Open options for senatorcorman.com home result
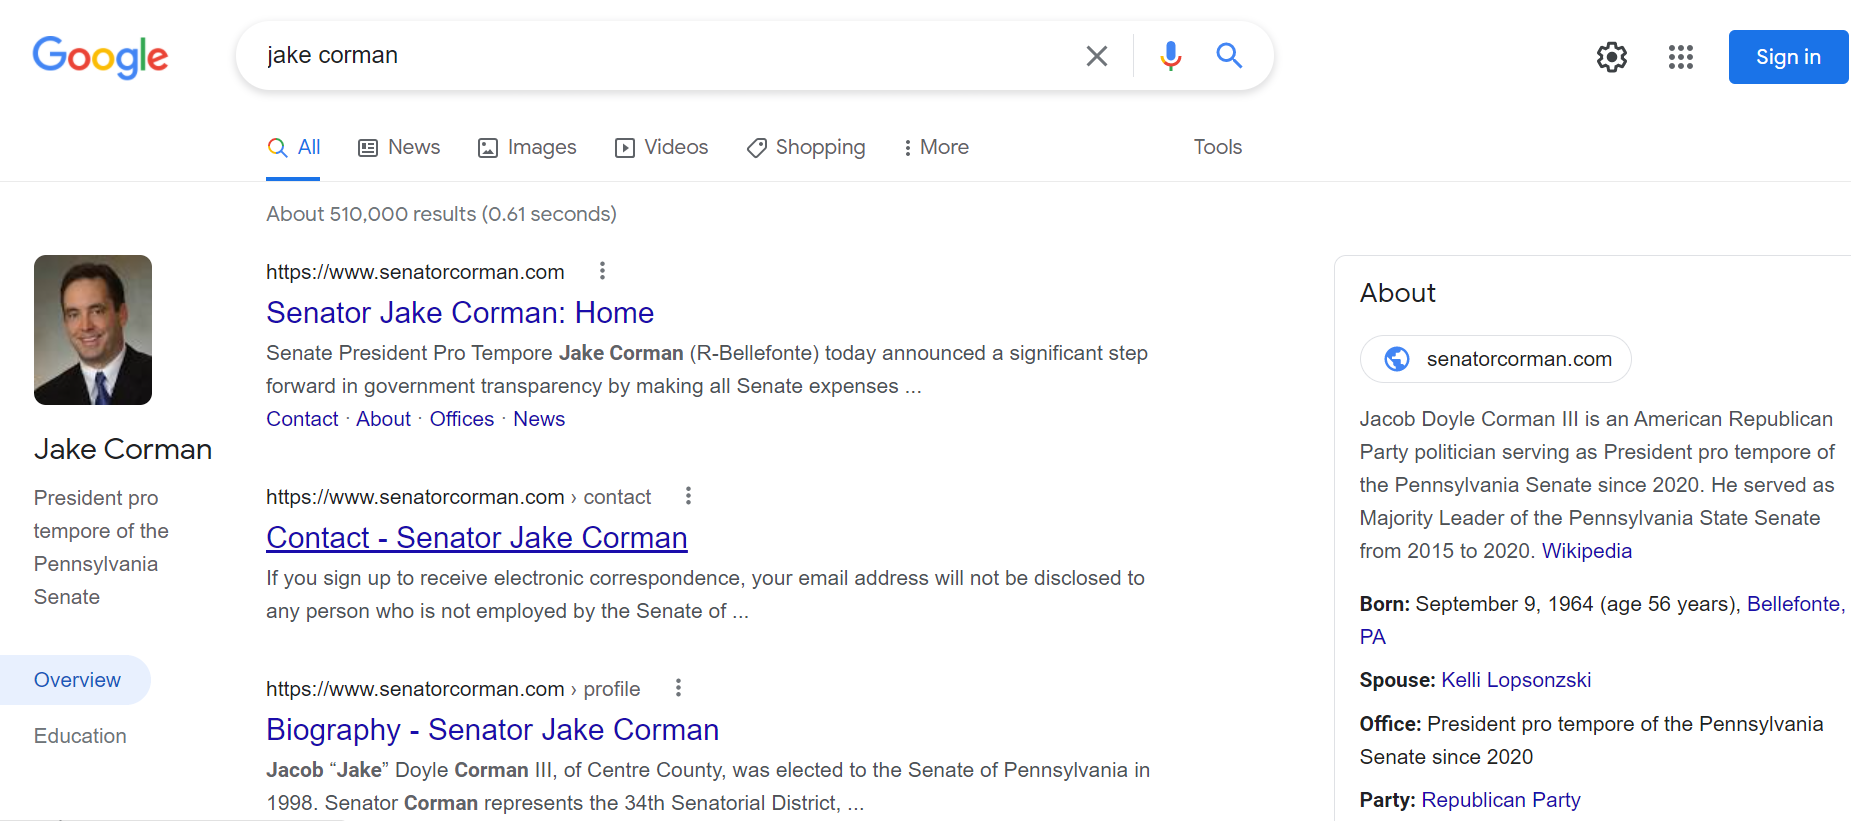This screenshot has width=1851, height=821. tap(602, 271)
